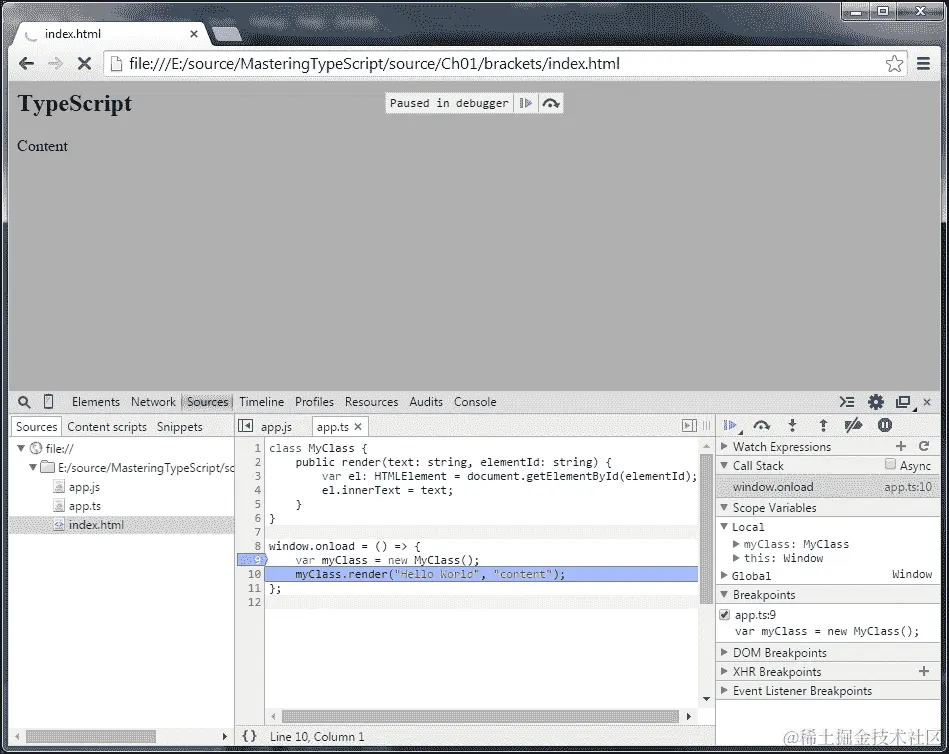Screen dimensions: 949x754
Task: Expand the Global scope
Action: pos(724,575)
